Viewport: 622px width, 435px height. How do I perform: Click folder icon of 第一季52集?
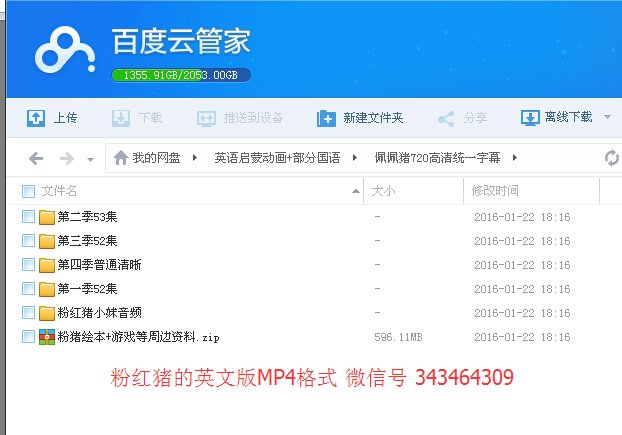(x=47, y=289)
